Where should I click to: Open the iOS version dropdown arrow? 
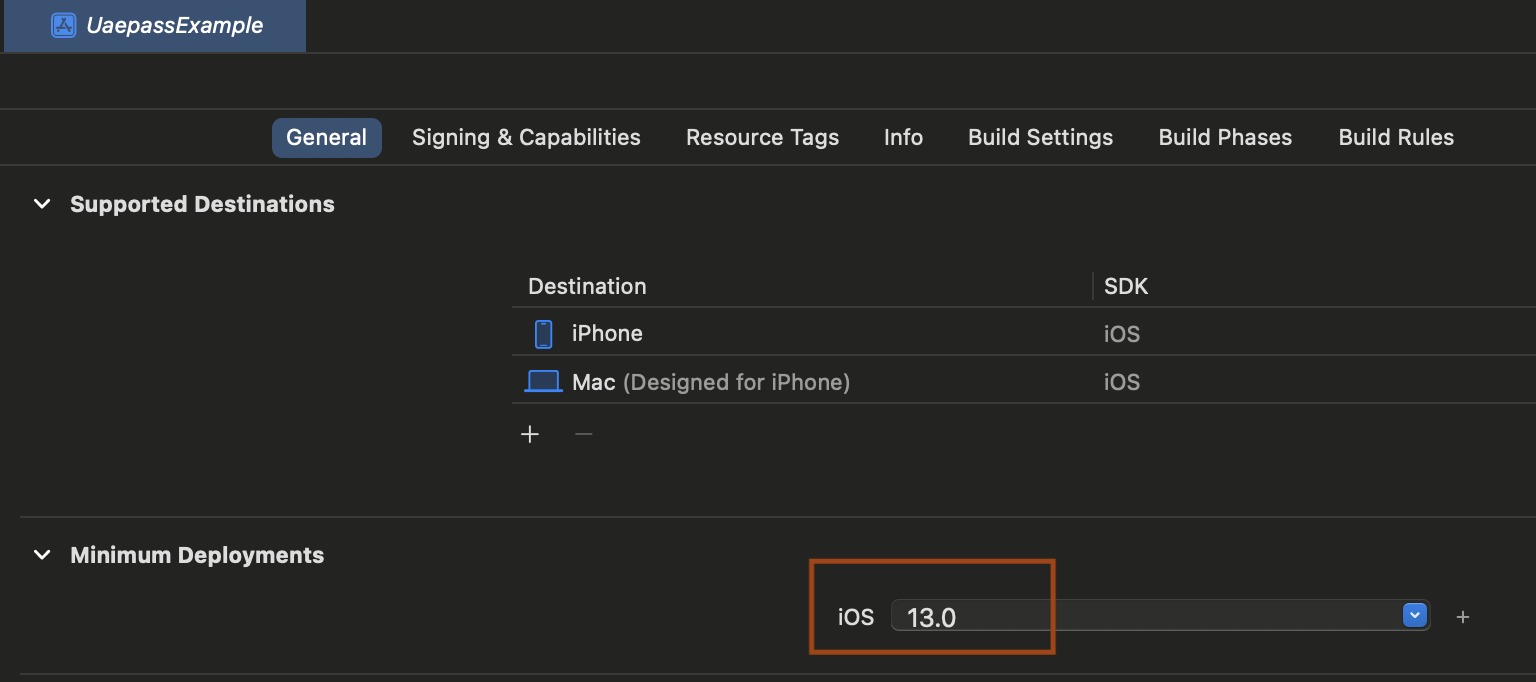click(x=1414, y=616)
